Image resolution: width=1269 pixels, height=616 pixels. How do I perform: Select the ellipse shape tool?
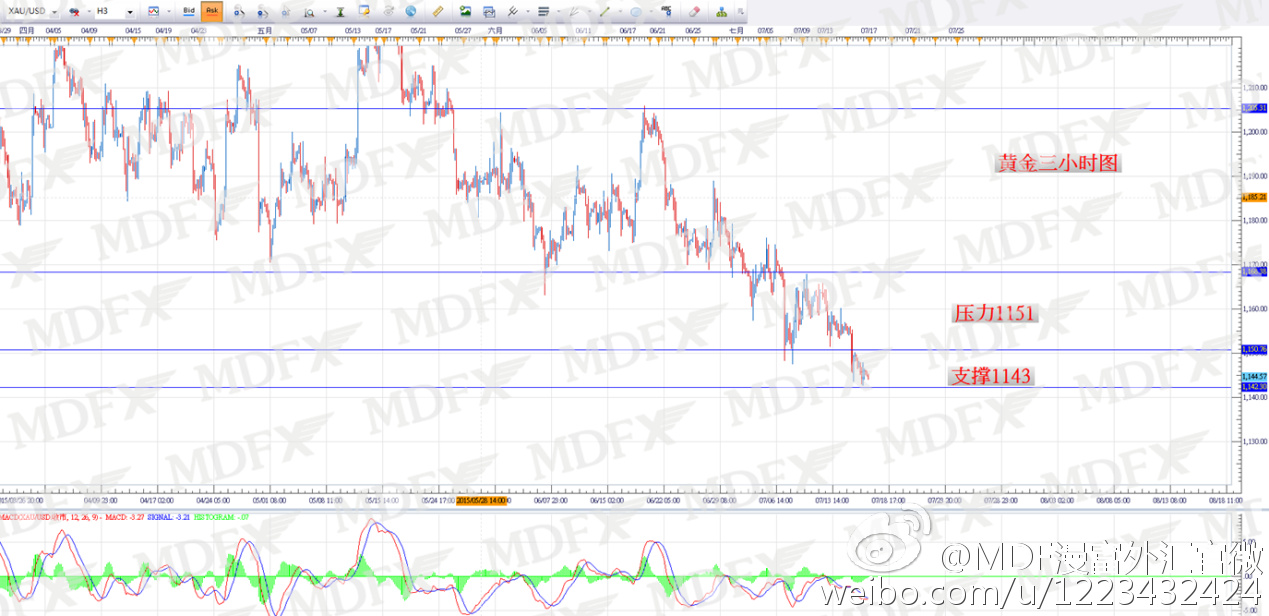click(x=635, y=12)
